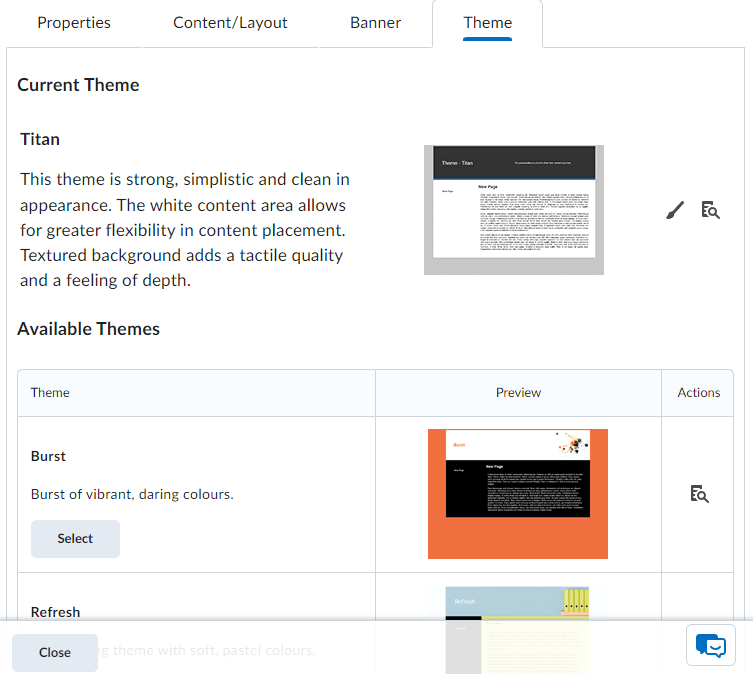Open the chat bubble icon
The image size is (753, 674).
tap(711, 645)
